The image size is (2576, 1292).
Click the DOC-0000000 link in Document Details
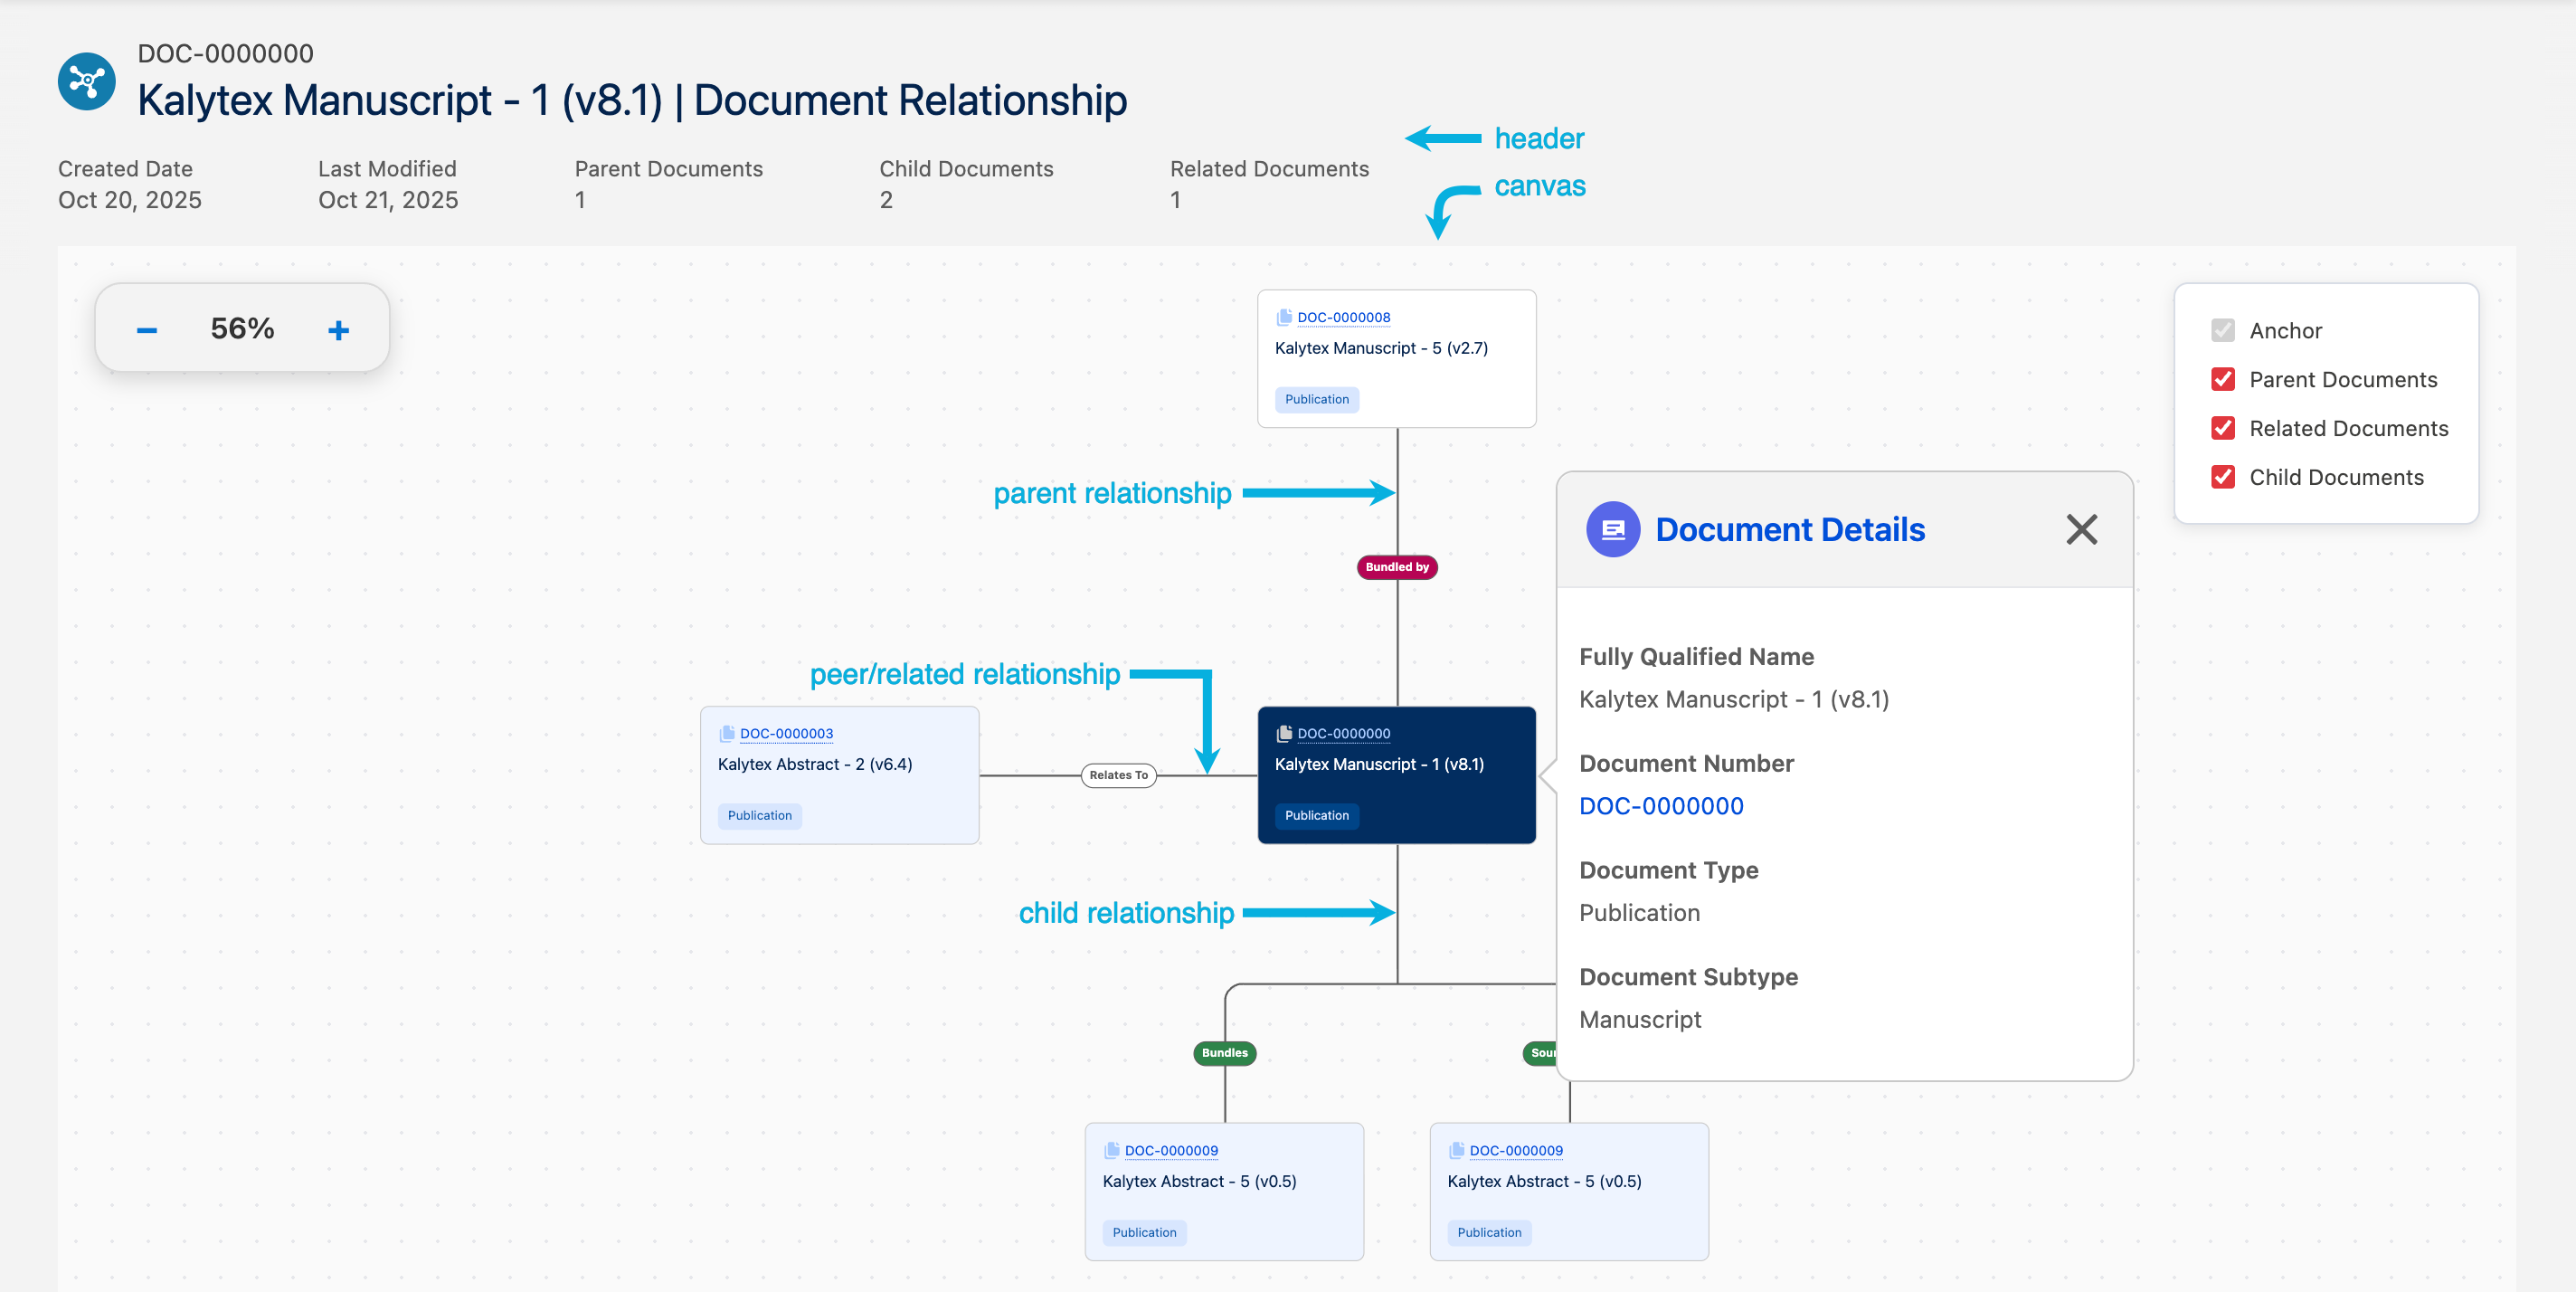pyautogui.click(x=1661, y=806)
